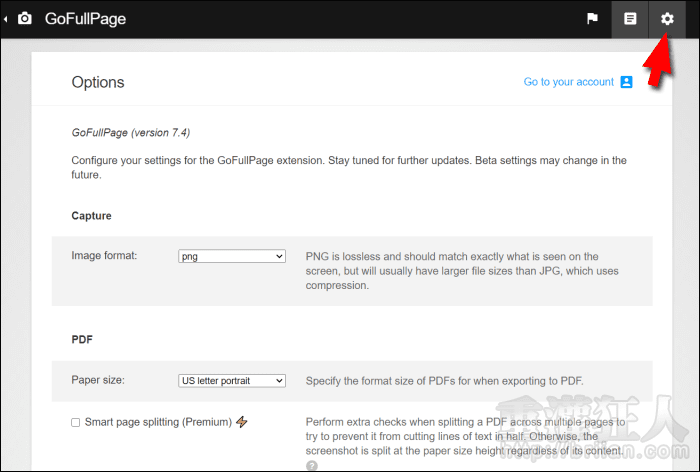Image resolution: width=700 pixels, height=472 pixels.
Task: Enable the Smart page splitting checkbox
Action: coord(76,423)
